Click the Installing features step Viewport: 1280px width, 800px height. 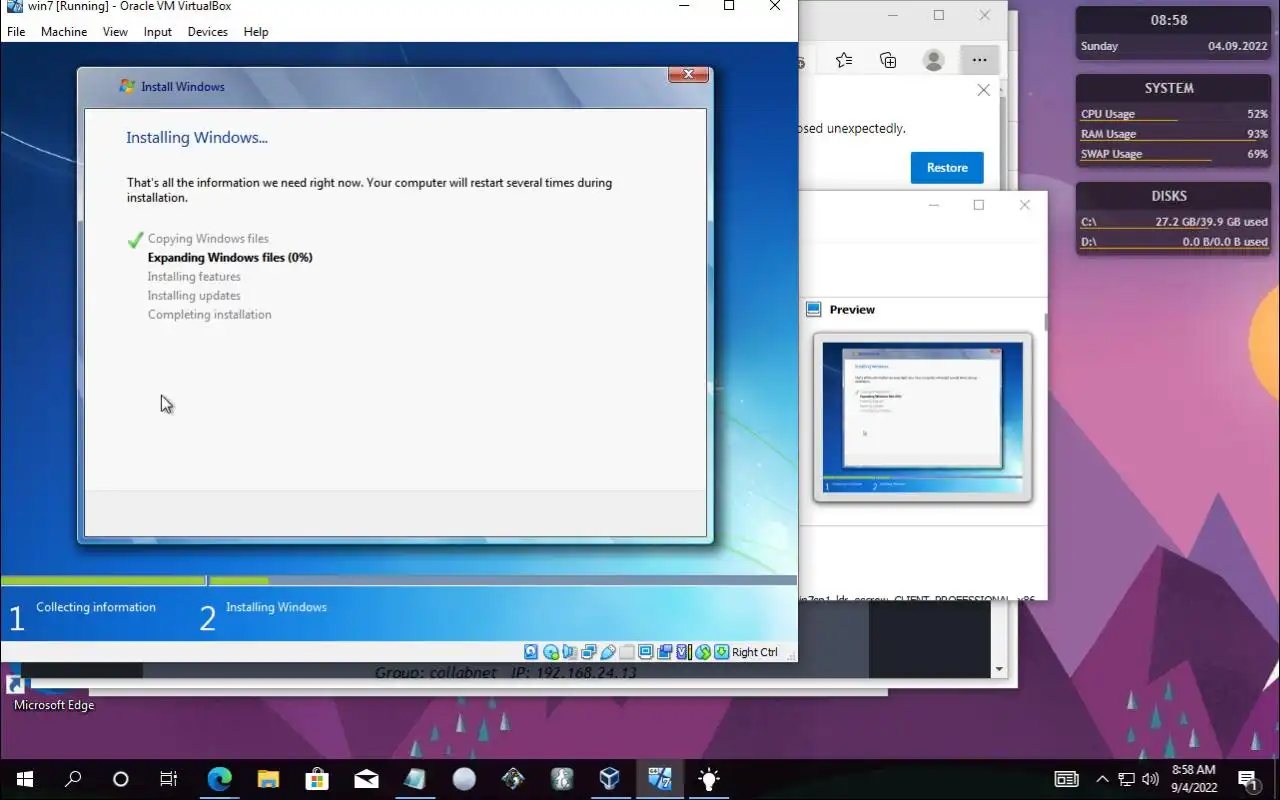tap(194, 277)
